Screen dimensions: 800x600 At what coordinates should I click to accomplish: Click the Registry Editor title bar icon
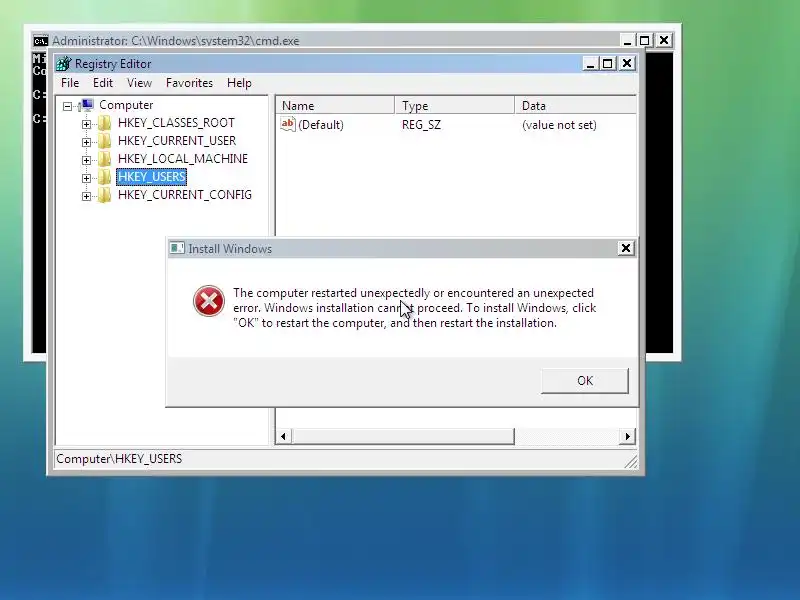[x=64, y=64]
